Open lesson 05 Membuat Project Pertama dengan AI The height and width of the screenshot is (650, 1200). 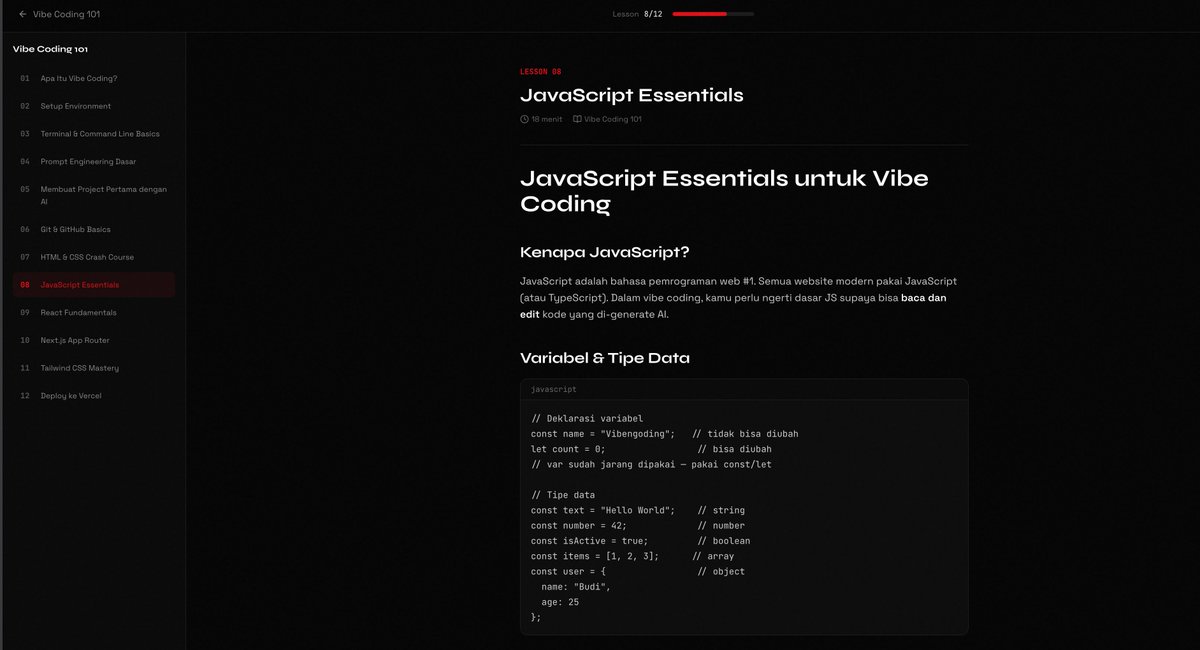94,195
